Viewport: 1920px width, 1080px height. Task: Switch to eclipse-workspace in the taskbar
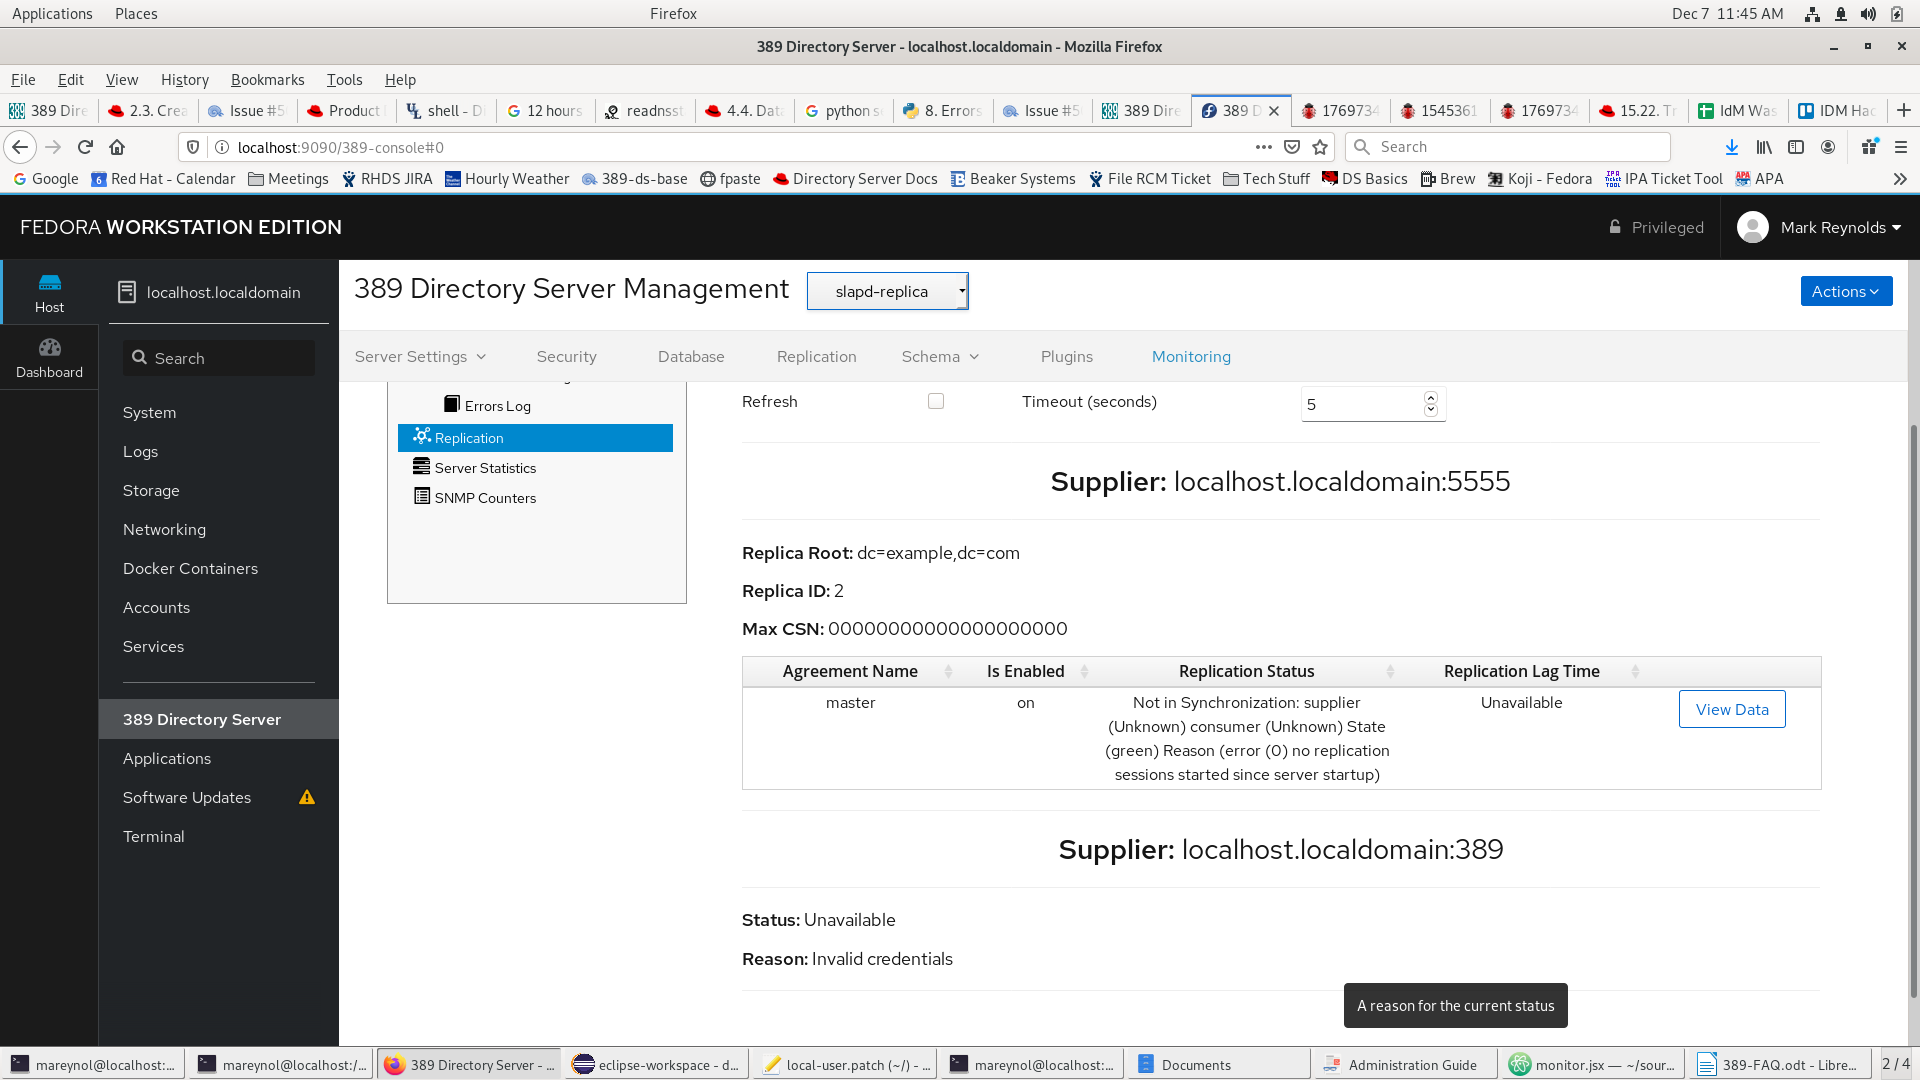pyautogui.click(x=656, y=1065)
